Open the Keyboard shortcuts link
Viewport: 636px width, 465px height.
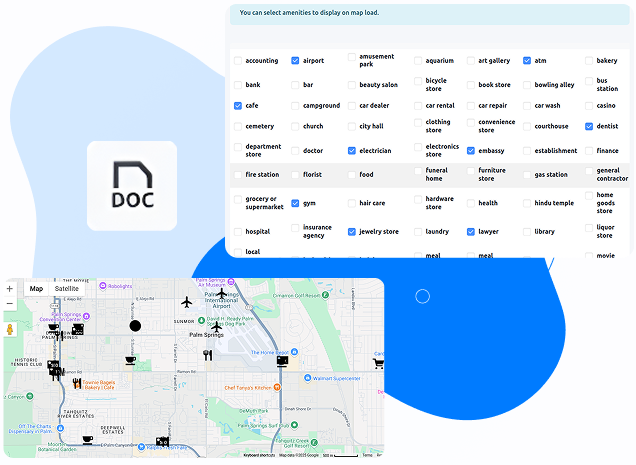(257, 455)
